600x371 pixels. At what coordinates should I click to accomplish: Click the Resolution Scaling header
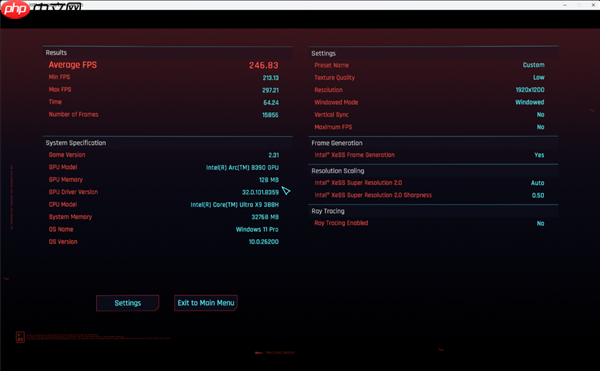338,171
